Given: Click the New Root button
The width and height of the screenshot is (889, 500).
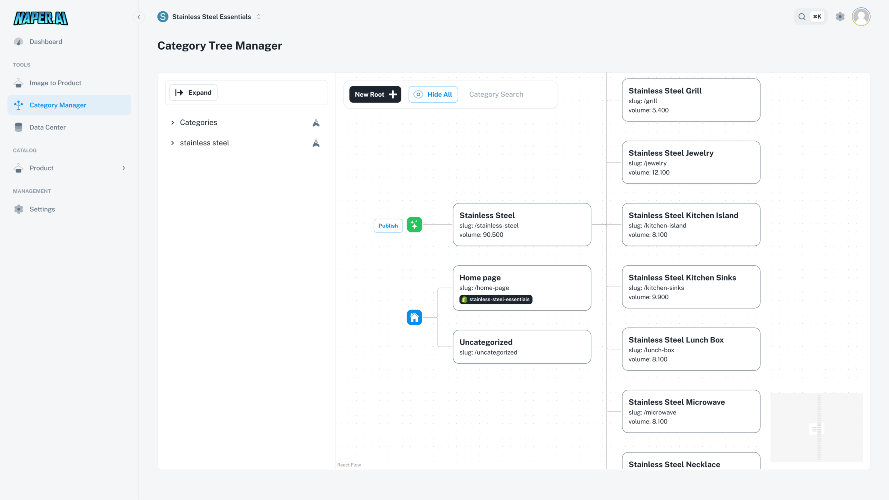Looking at the screenshot, I should (x=375, y=94).
